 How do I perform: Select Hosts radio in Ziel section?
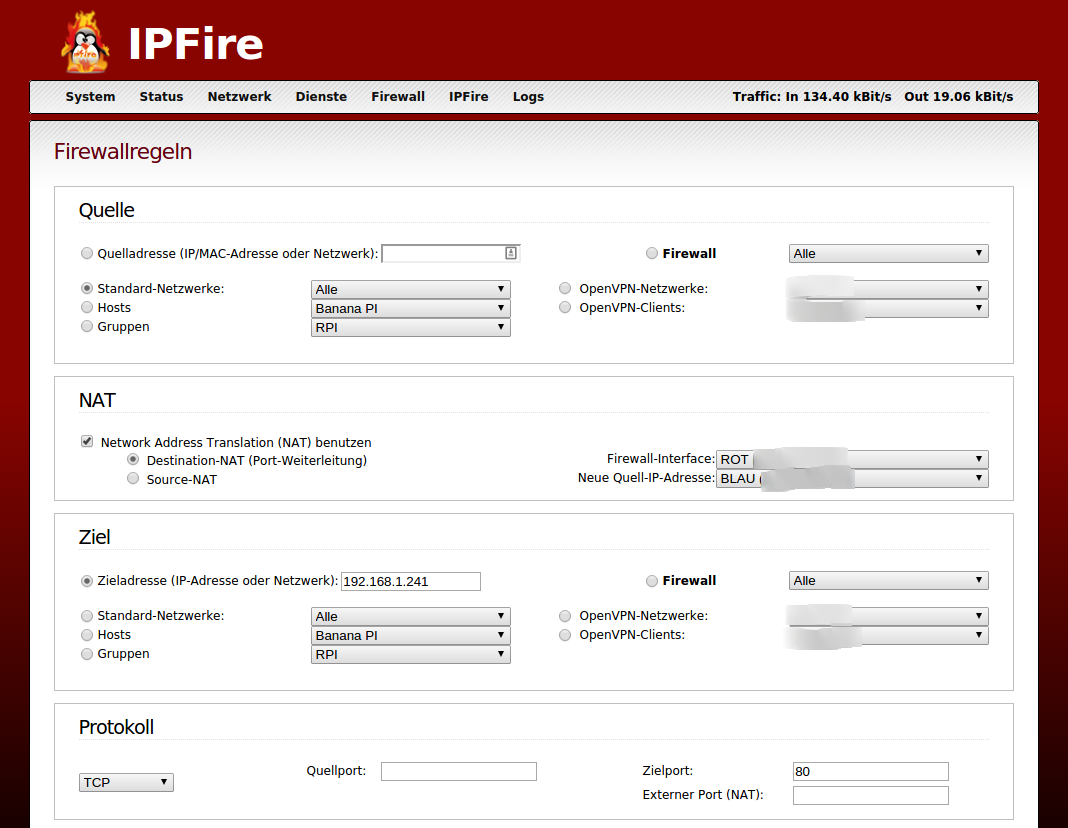coord(87,635)
